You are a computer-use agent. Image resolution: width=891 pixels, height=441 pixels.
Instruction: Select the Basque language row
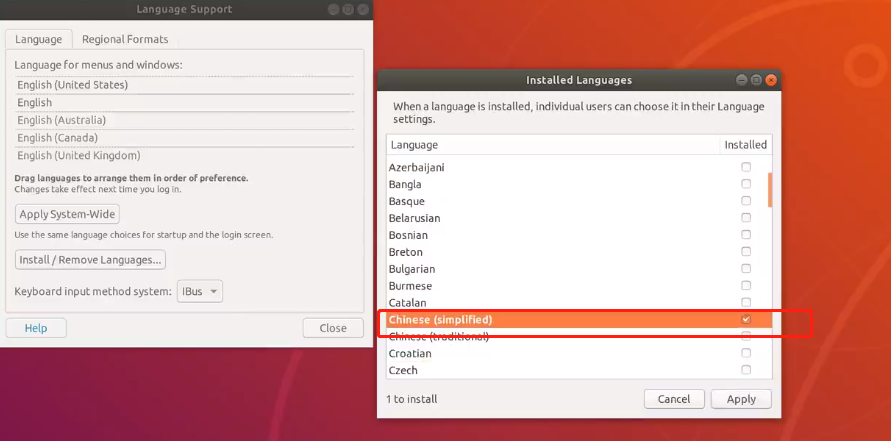(x=579, y=201)
